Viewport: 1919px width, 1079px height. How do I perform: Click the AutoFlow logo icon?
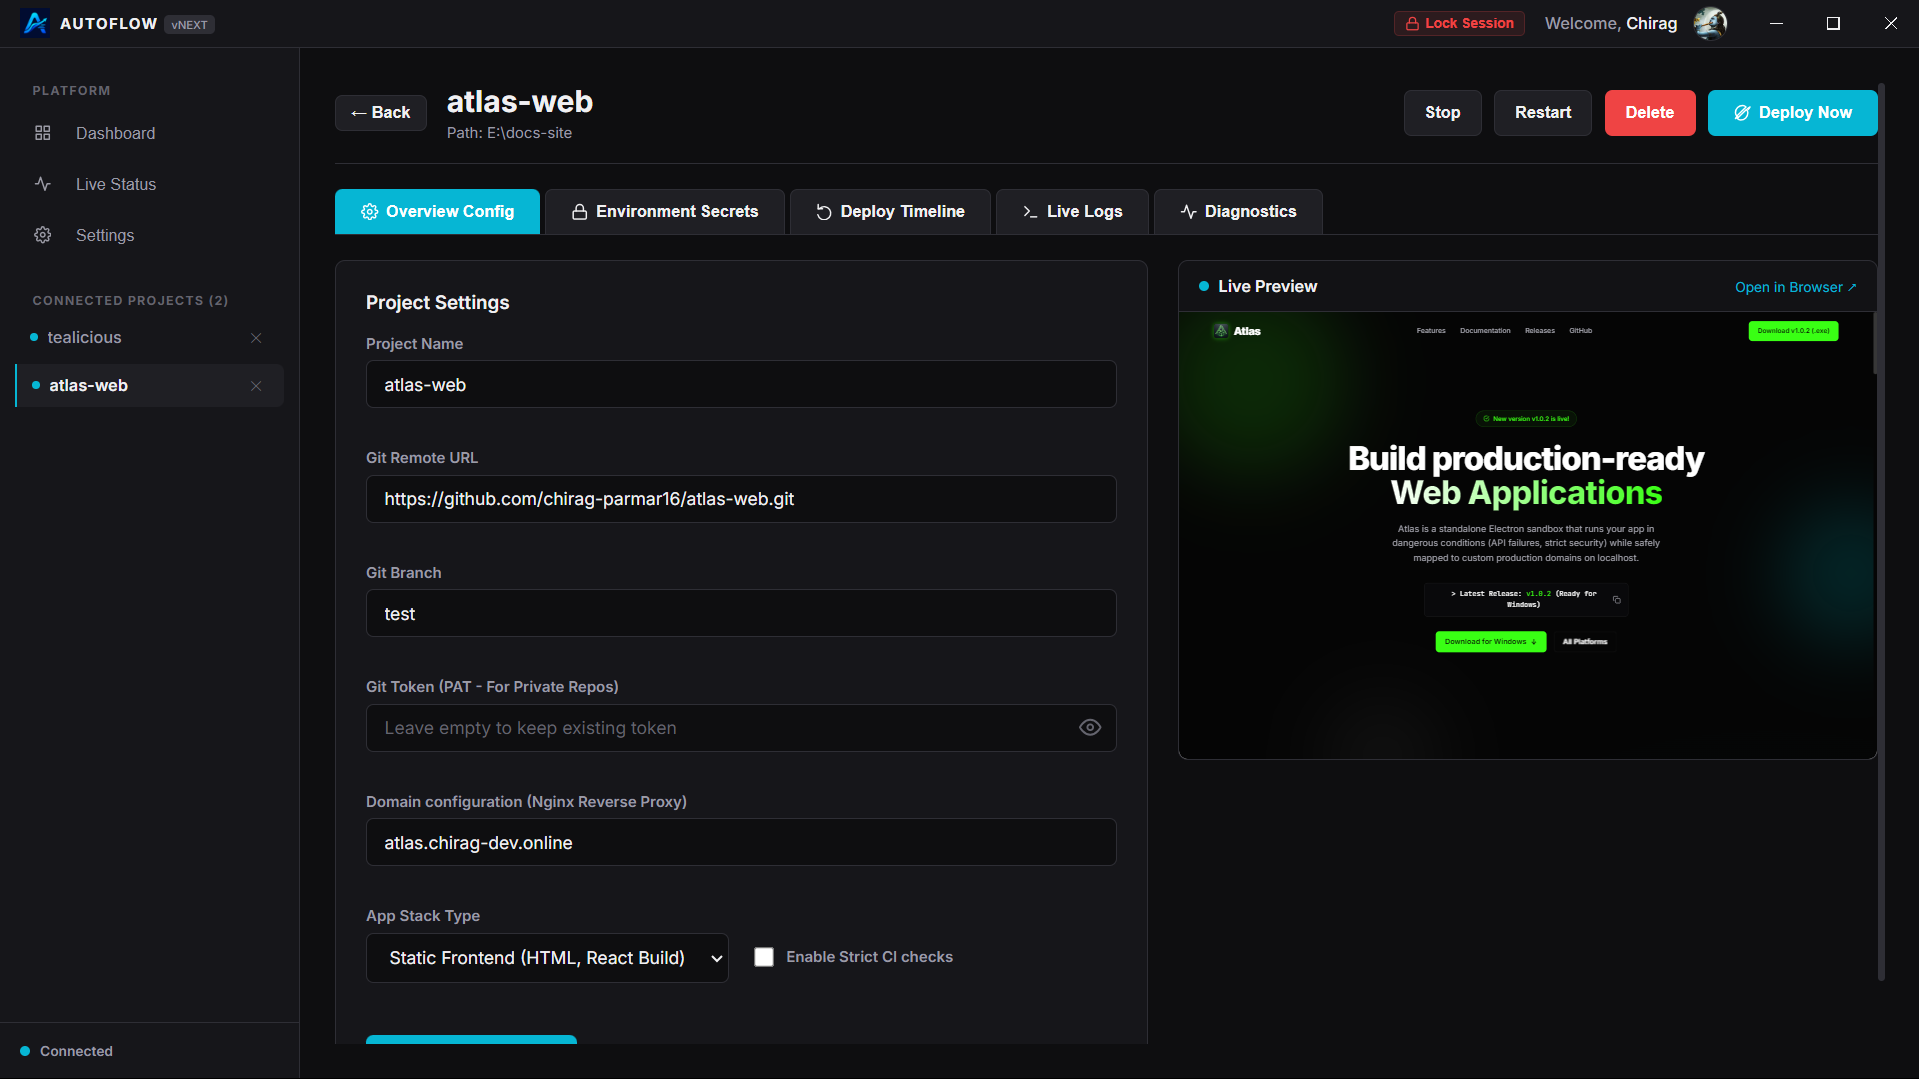pyautogui.click(x=35, y=23)
